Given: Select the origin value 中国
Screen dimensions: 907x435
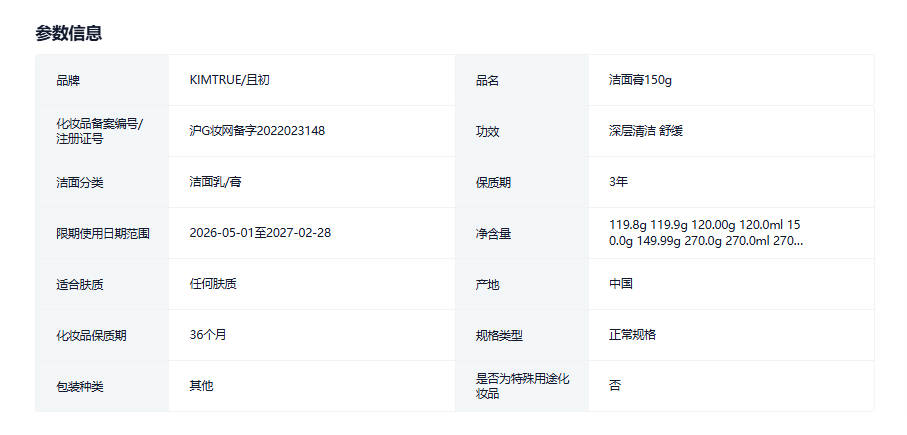Looking at the screenshot, I should tap(621, 284).
